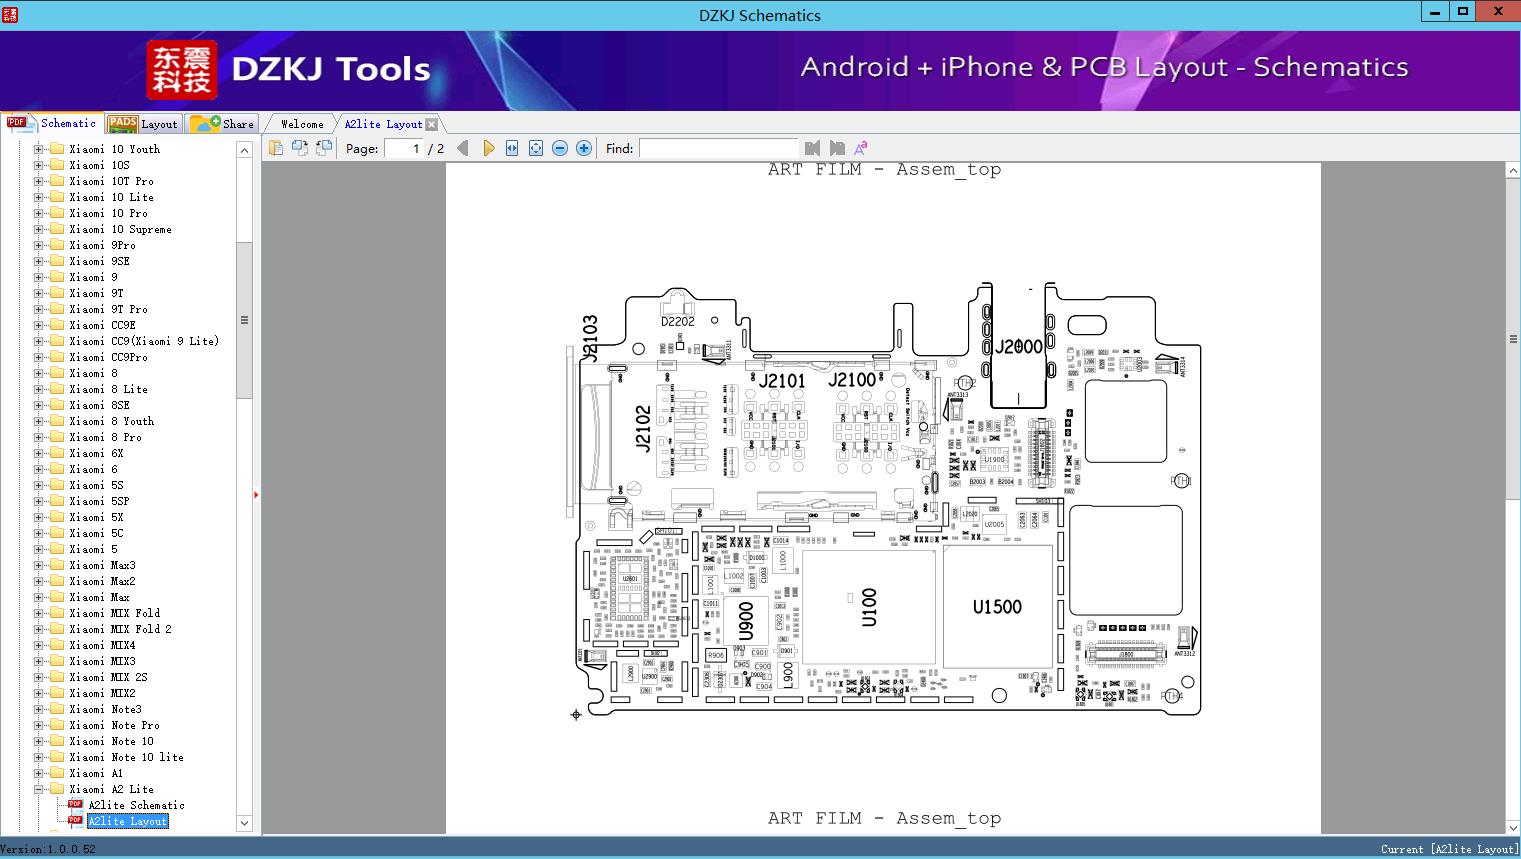1521x859 pixels.
Task: Click the folder icon for Xiaomi Note3
Action: tap(57, 709)
